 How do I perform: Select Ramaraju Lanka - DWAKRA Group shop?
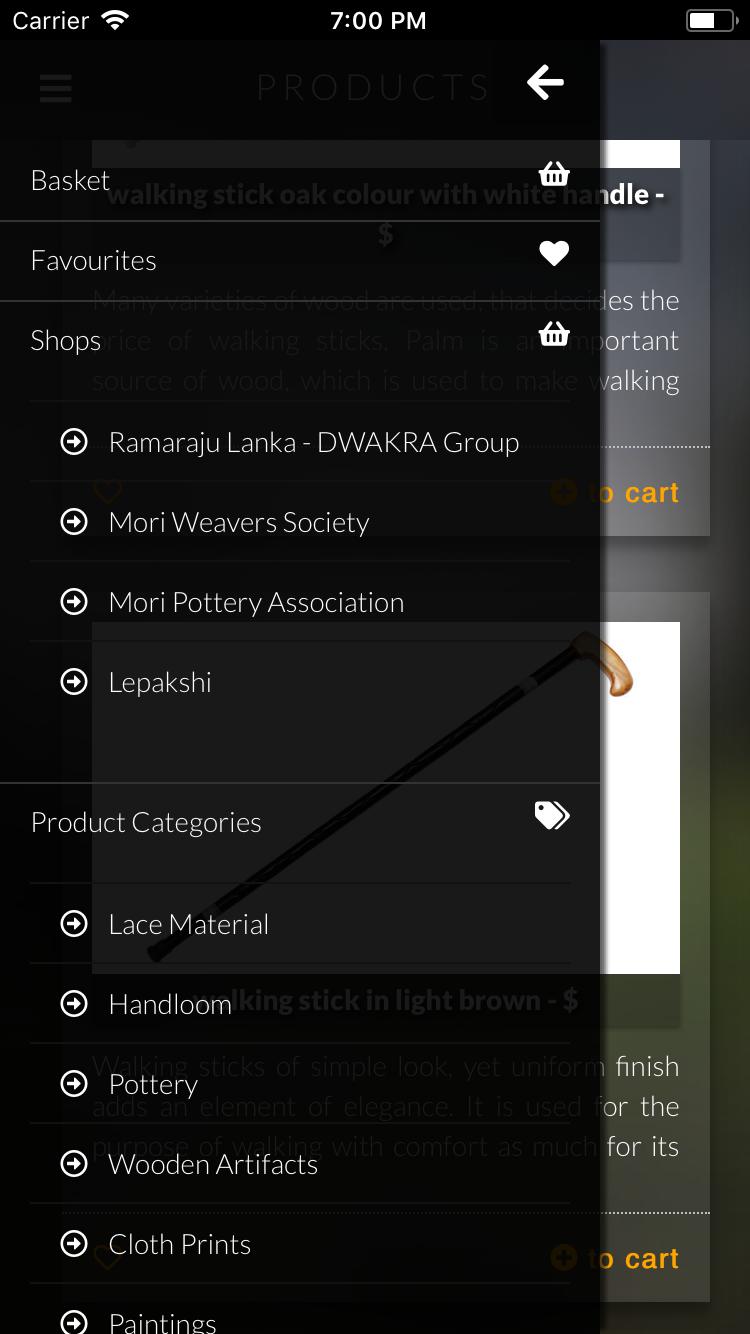coord(300,442)
